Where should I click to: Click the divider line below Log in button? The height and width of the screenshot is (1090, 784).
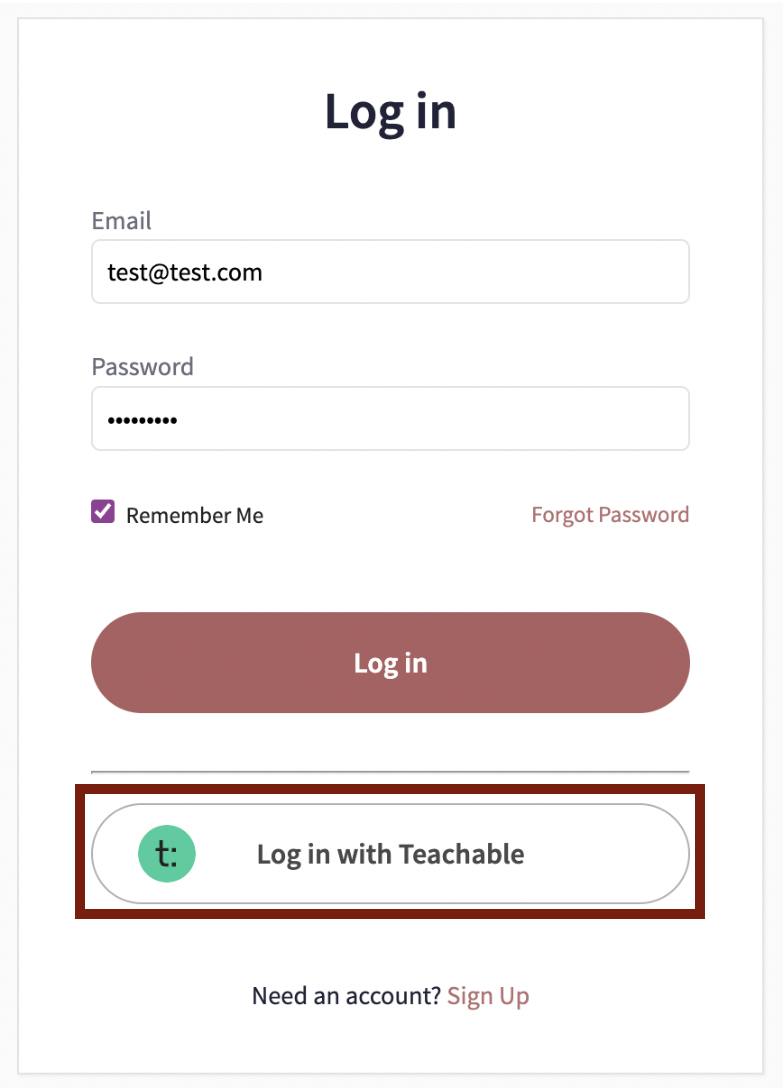390,772
